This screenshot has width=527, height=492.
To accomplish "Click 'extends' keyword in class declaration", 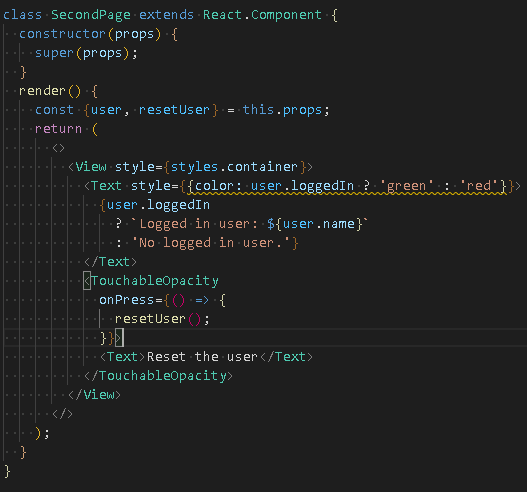I will pyautogui.click(x=166, y=15).
